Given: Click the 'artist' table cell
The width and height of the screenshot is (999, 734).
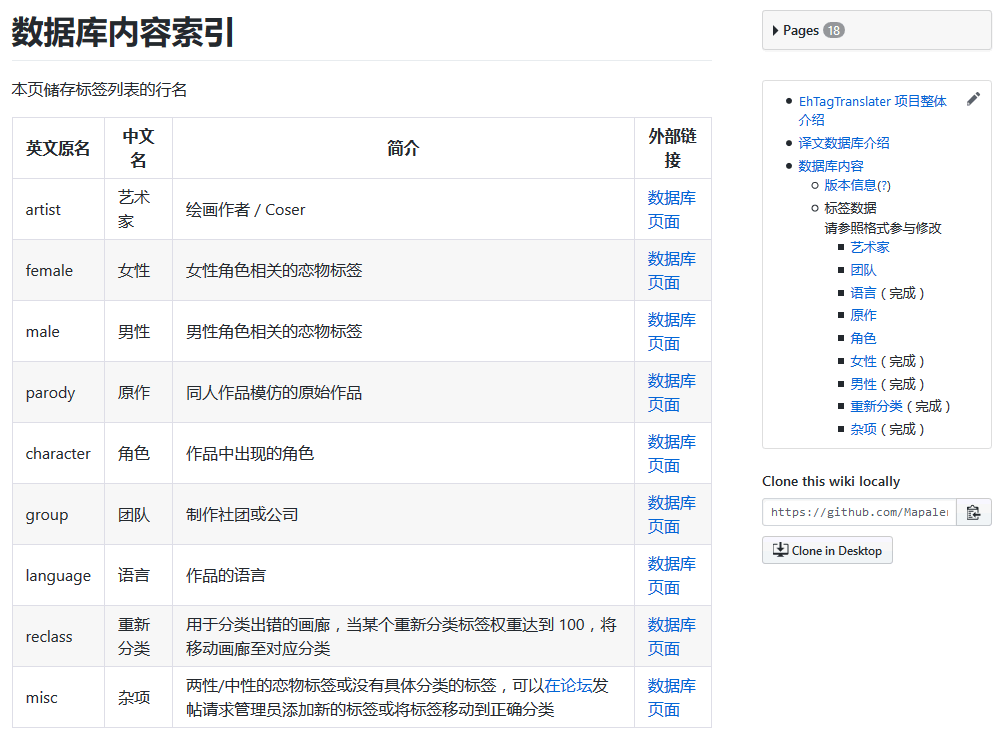Looking at the screenshot, I should tap(58, 210).
